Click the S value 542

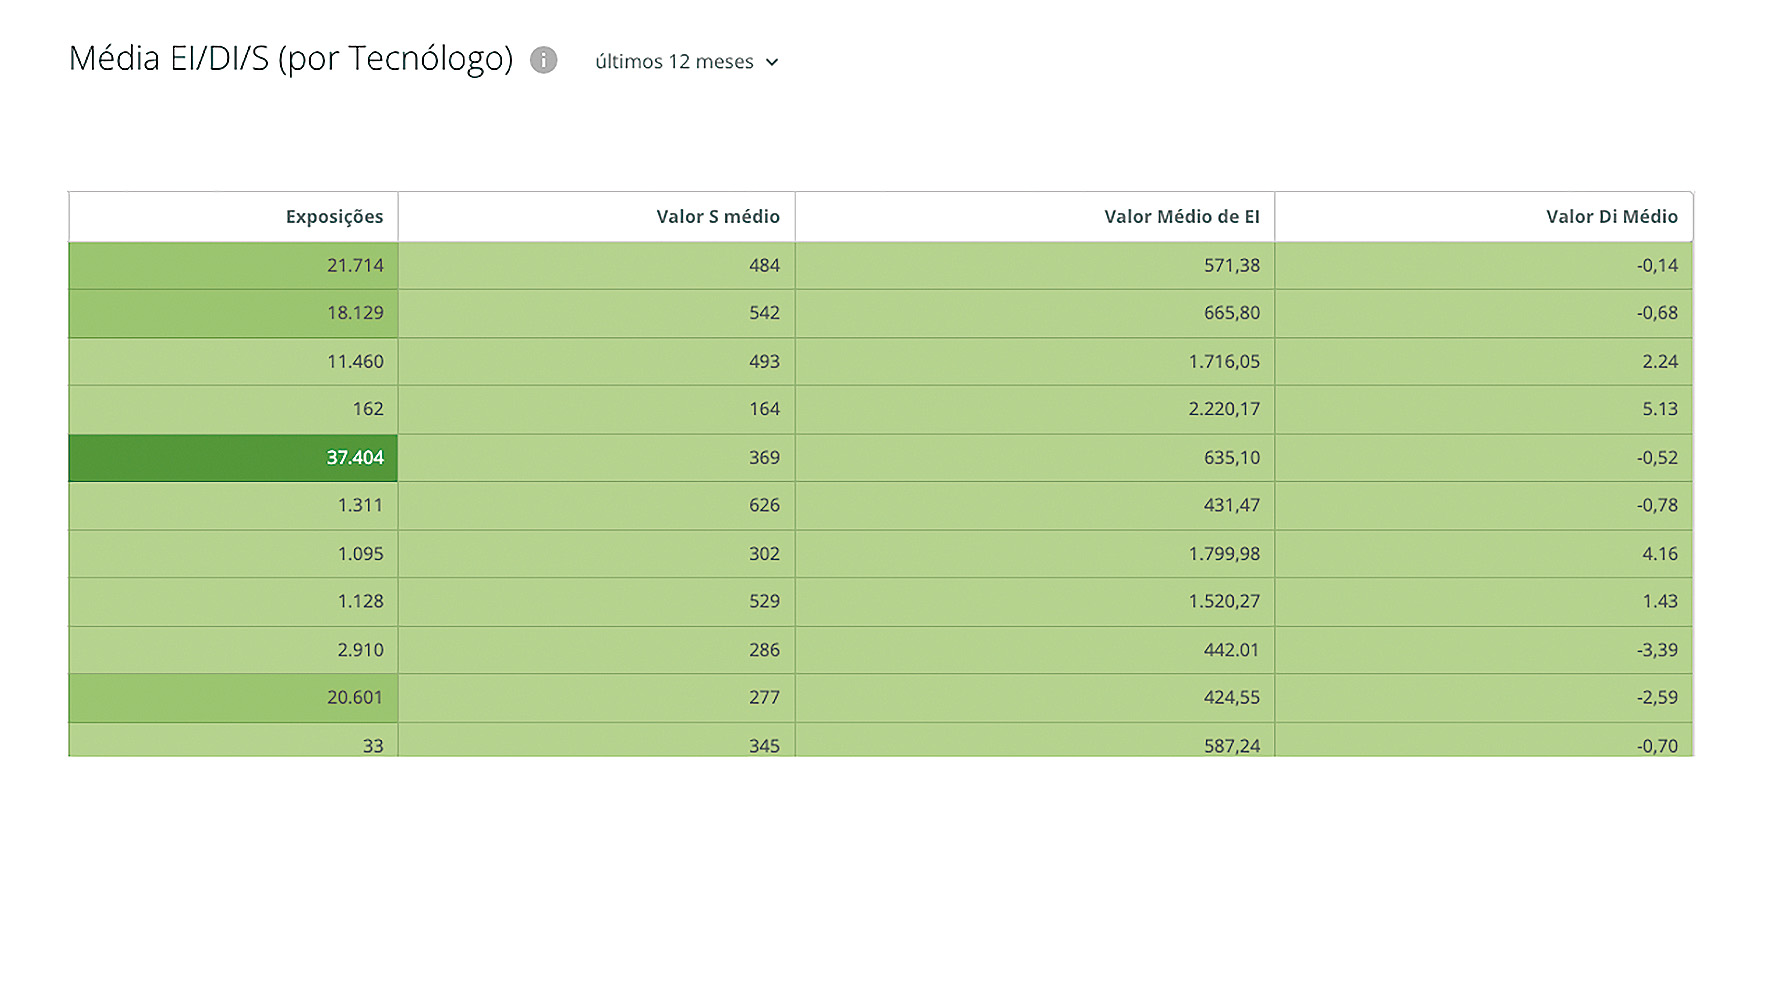[x=764, y=314]
